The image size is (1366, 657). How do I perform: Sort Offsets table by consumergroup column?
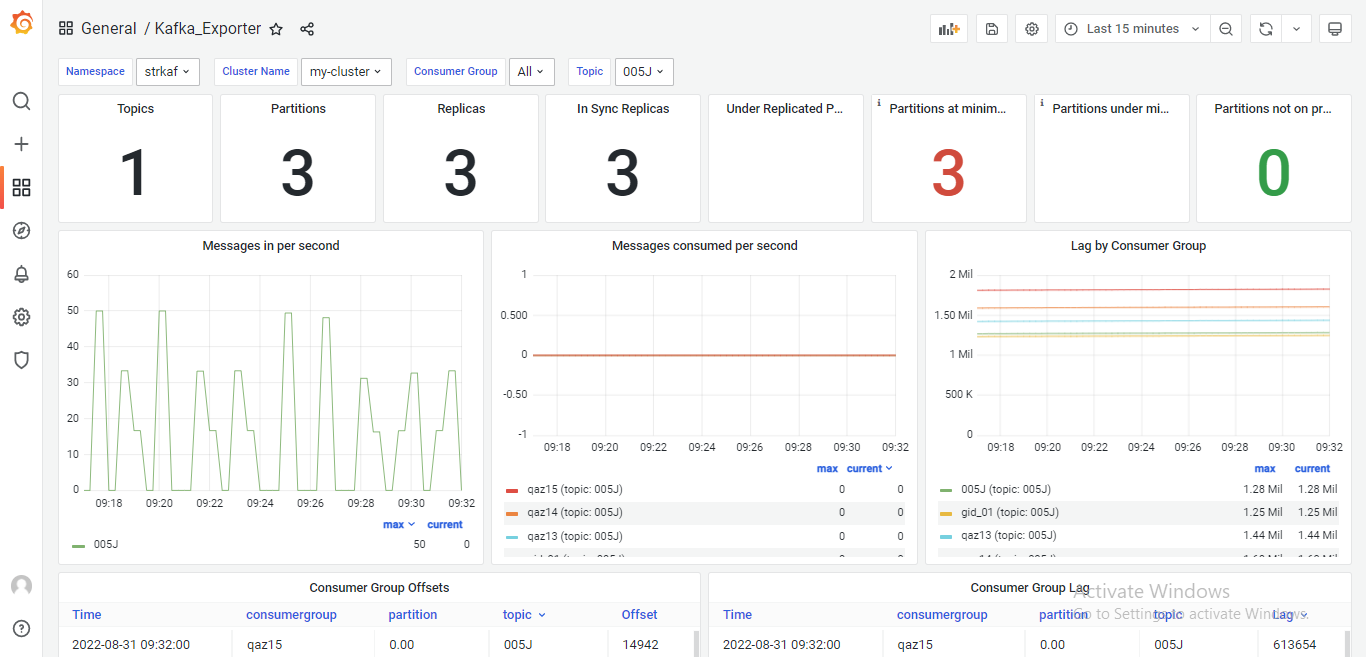(x=291, y=615)
